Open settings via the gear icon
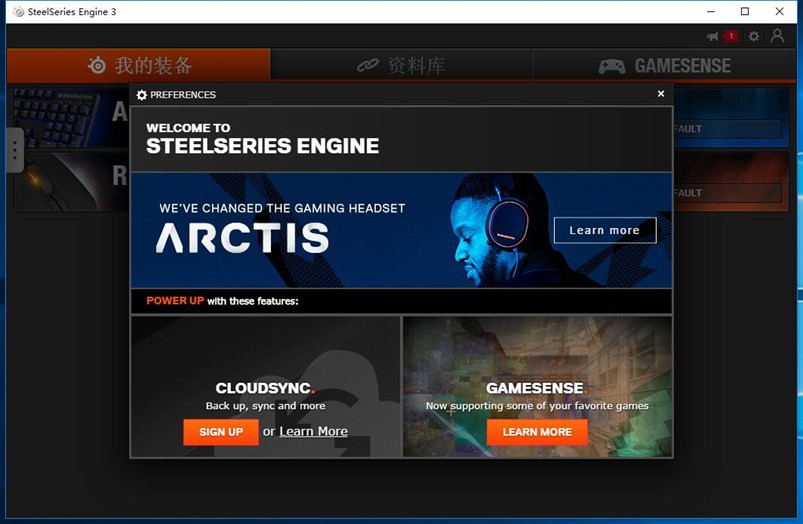803x524 pixels. coord(754,36)
